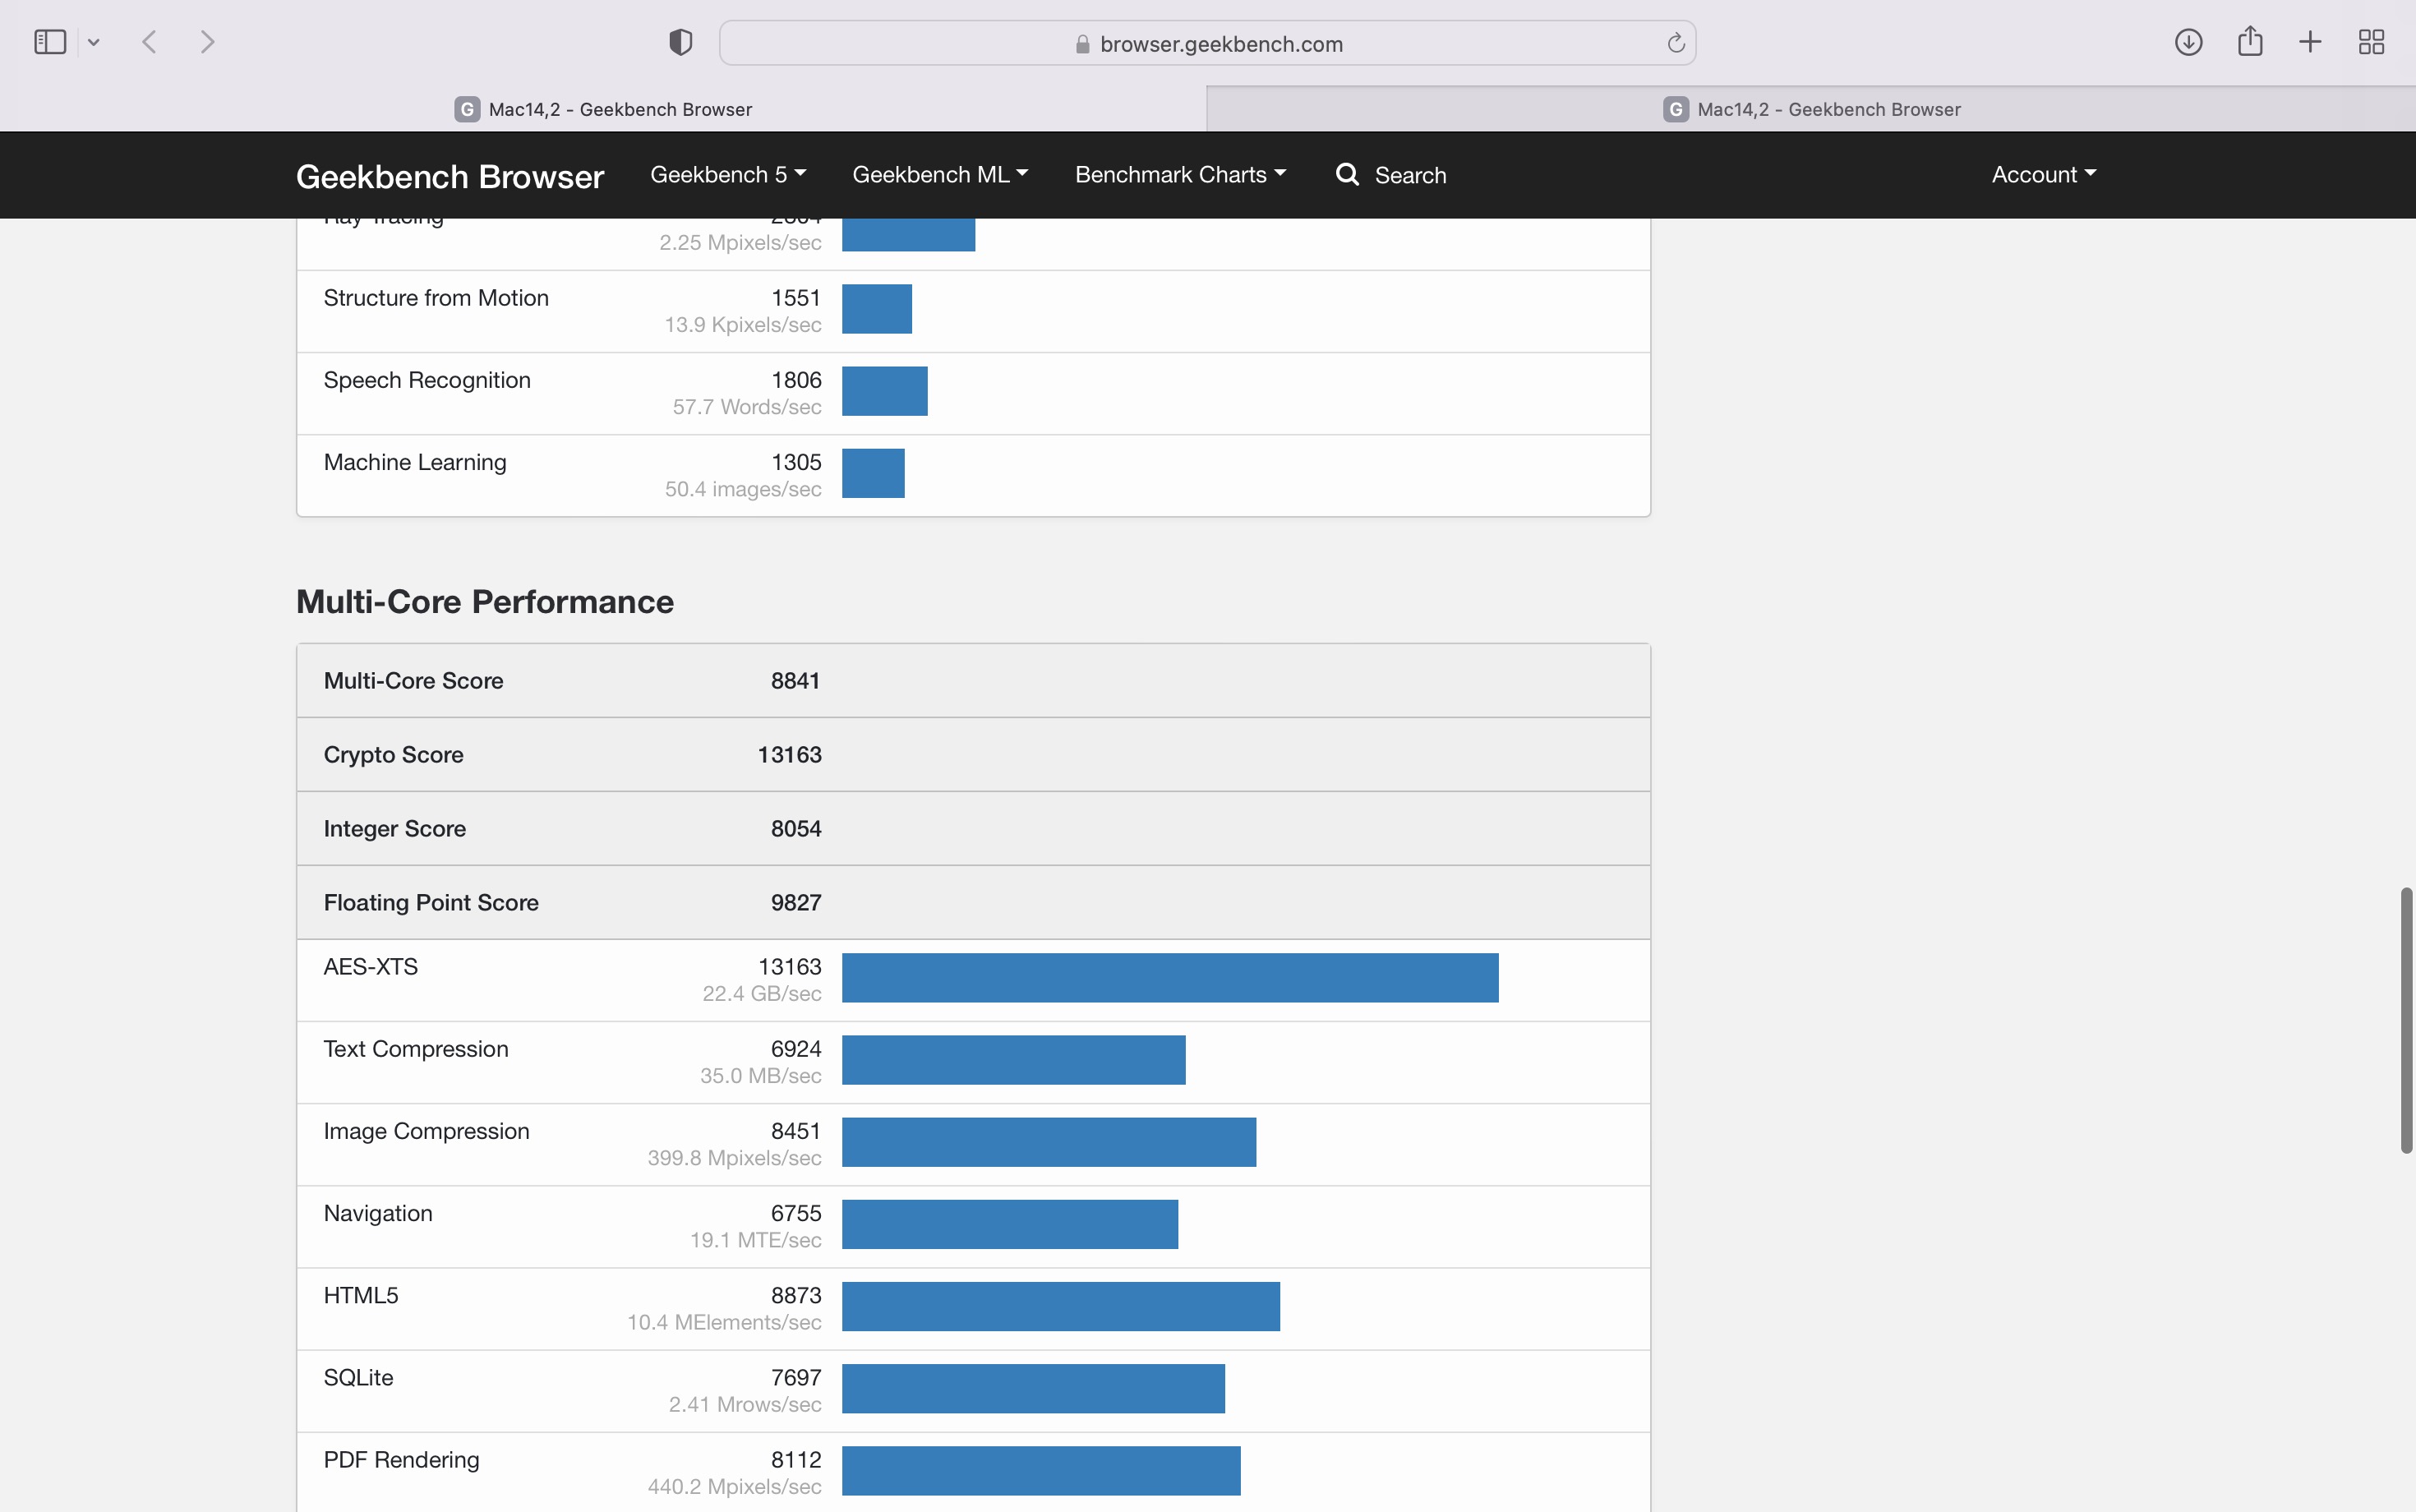The image size is (2416, 1512).
Task: Open the Geekbench Browser home link
Action: tap(450, 176)
